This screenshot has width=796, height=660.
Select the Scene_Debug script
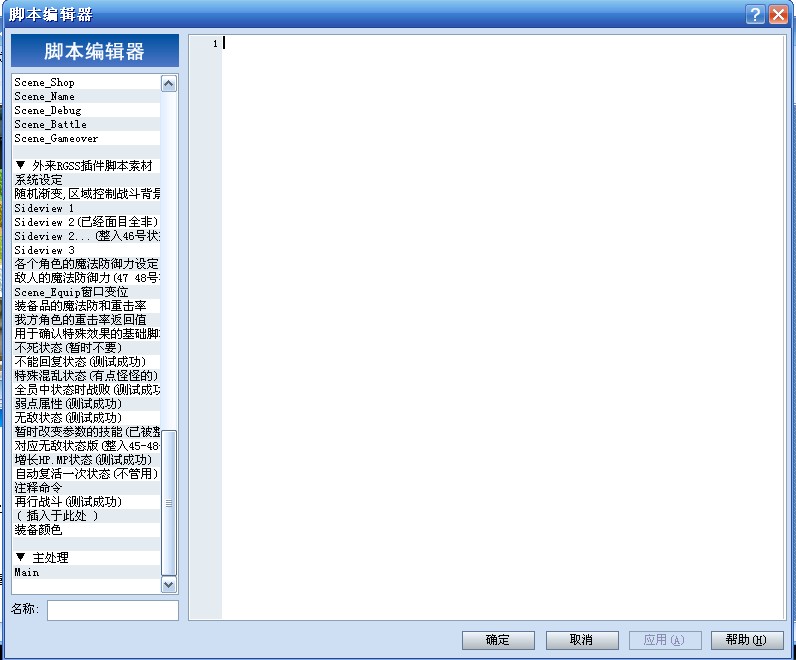86,110
